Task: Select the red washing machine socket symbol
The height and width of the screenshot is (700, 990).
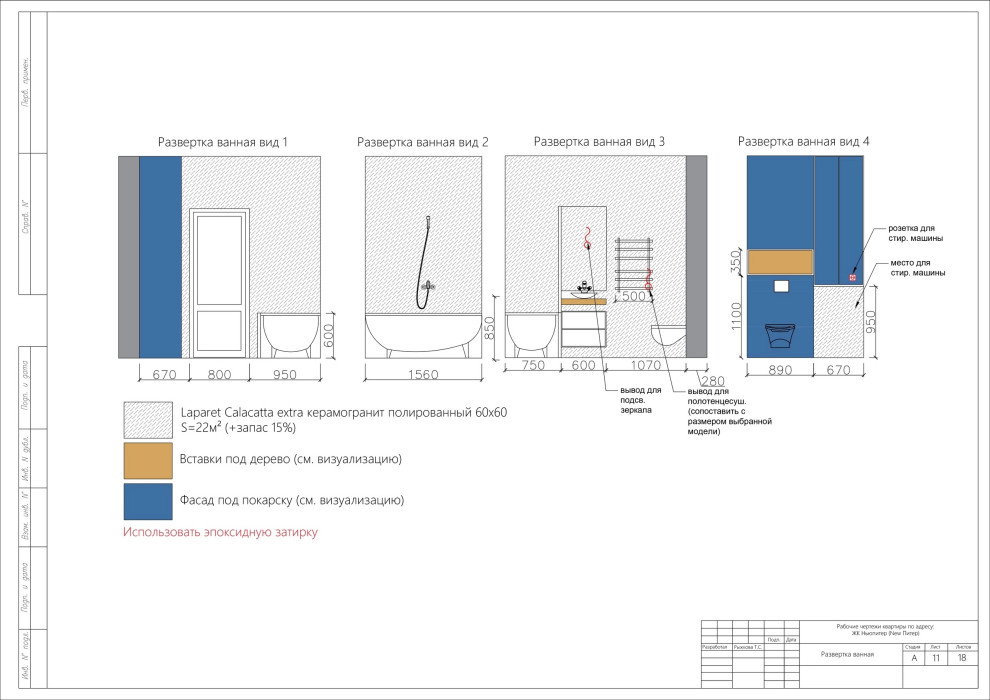Action: 853,277
